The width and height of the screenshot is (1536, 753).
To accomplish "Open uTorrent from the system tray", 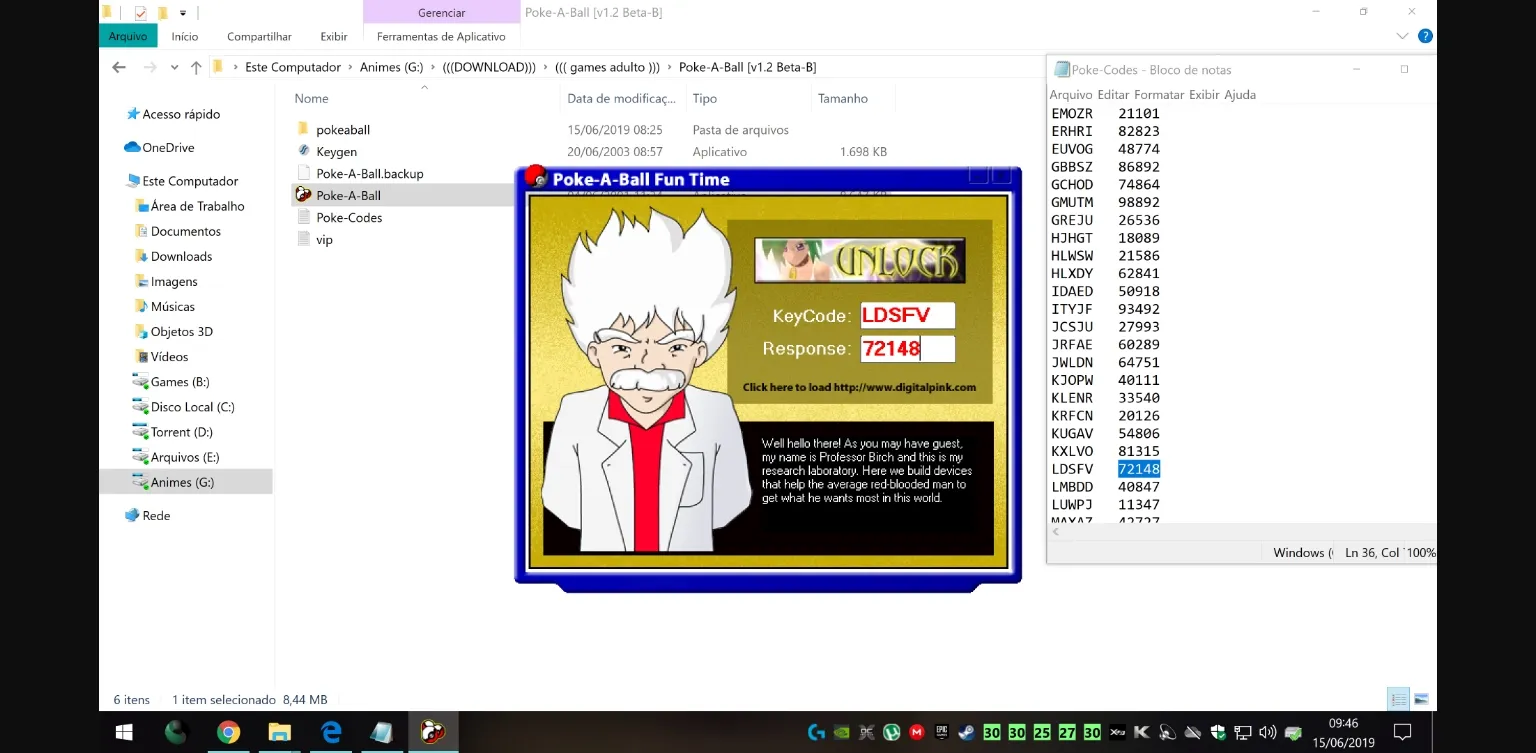I will (891, 732).
